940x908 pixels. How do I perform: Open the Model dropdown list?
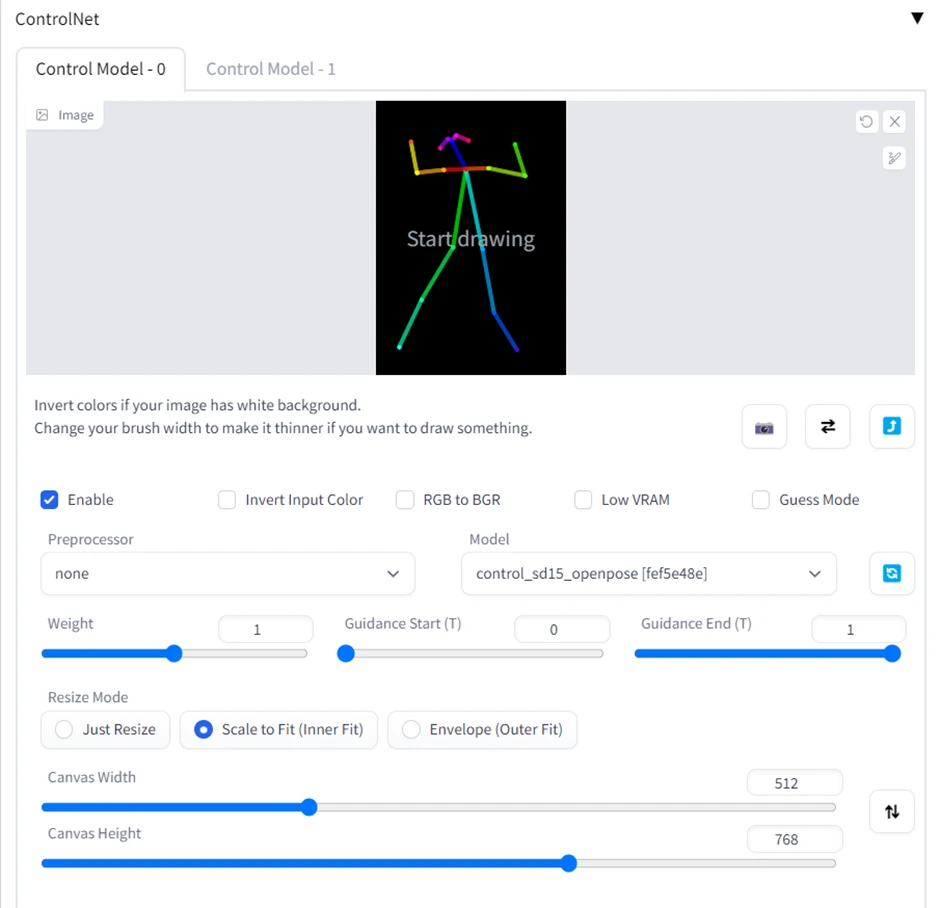pyautogui.click(x=649, y=574)
